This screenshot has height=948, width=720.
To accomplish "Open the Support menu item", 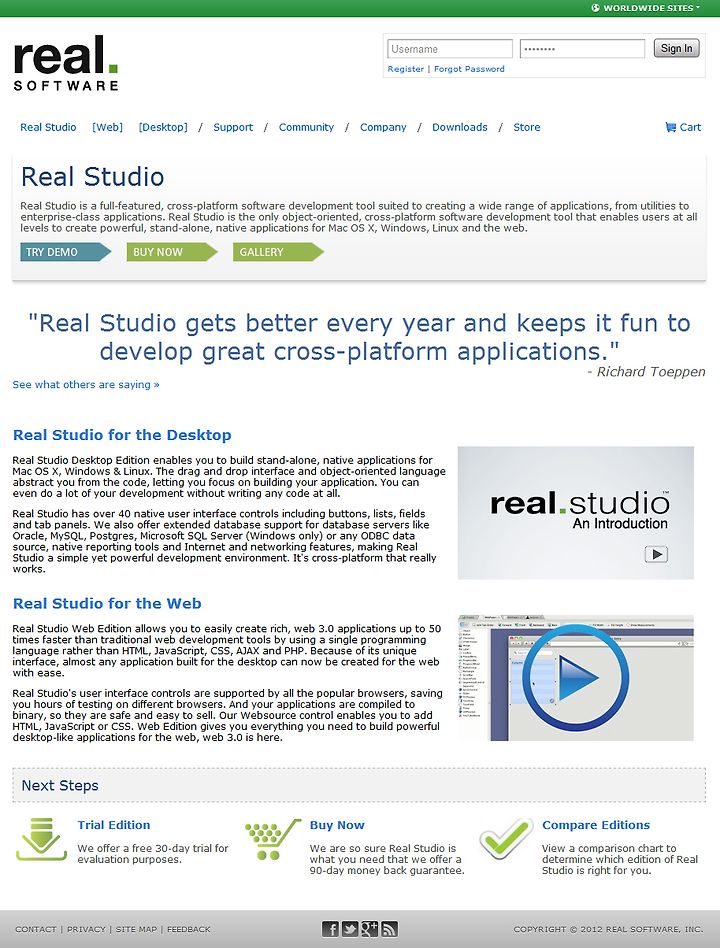I will point(233,127).
